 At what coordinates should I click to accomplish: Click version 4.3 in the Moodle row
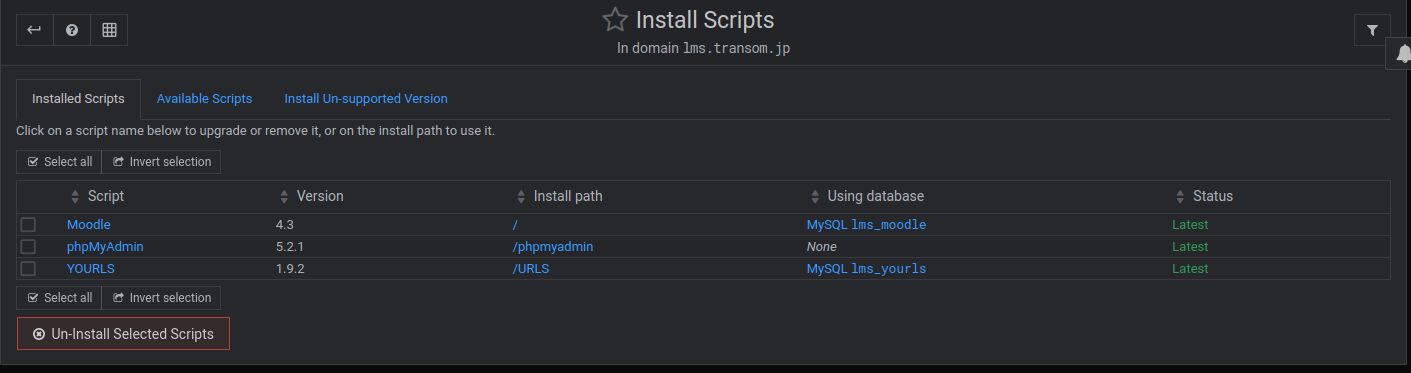286,225
